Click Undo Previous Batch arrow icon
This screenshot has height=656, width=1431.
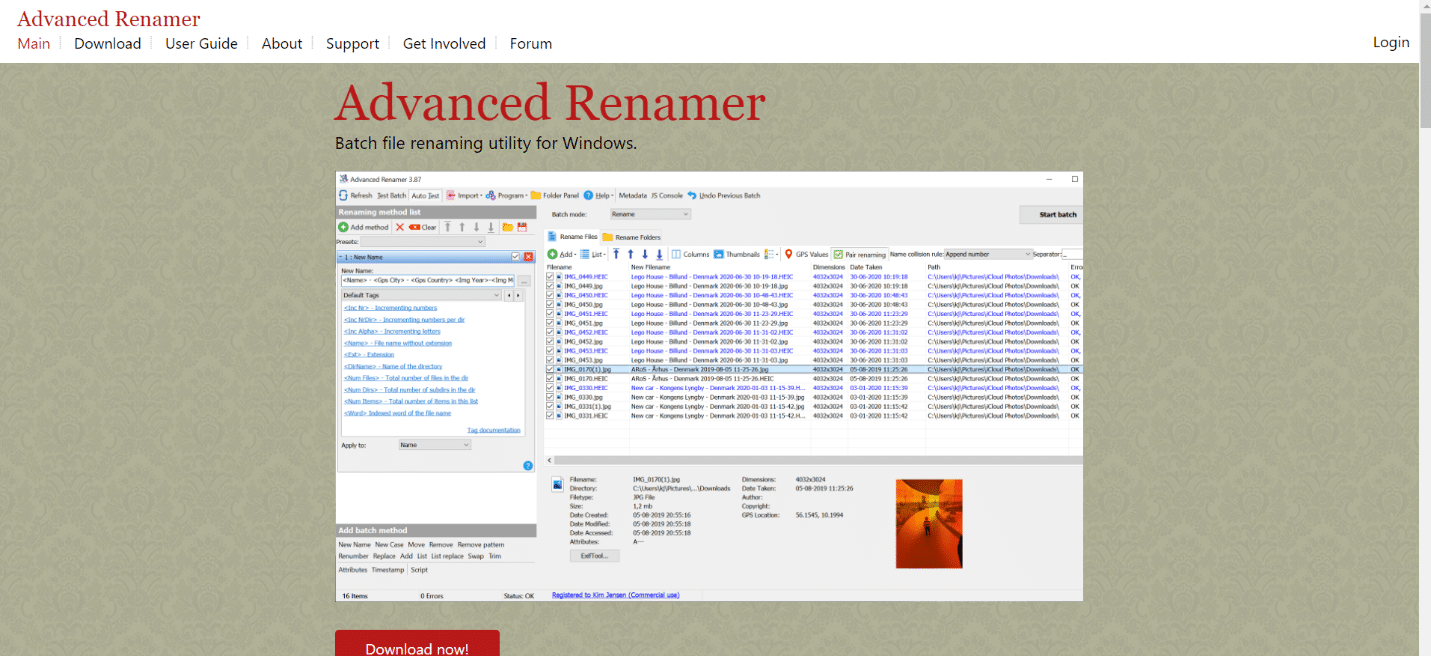click(x=692, y=195)
